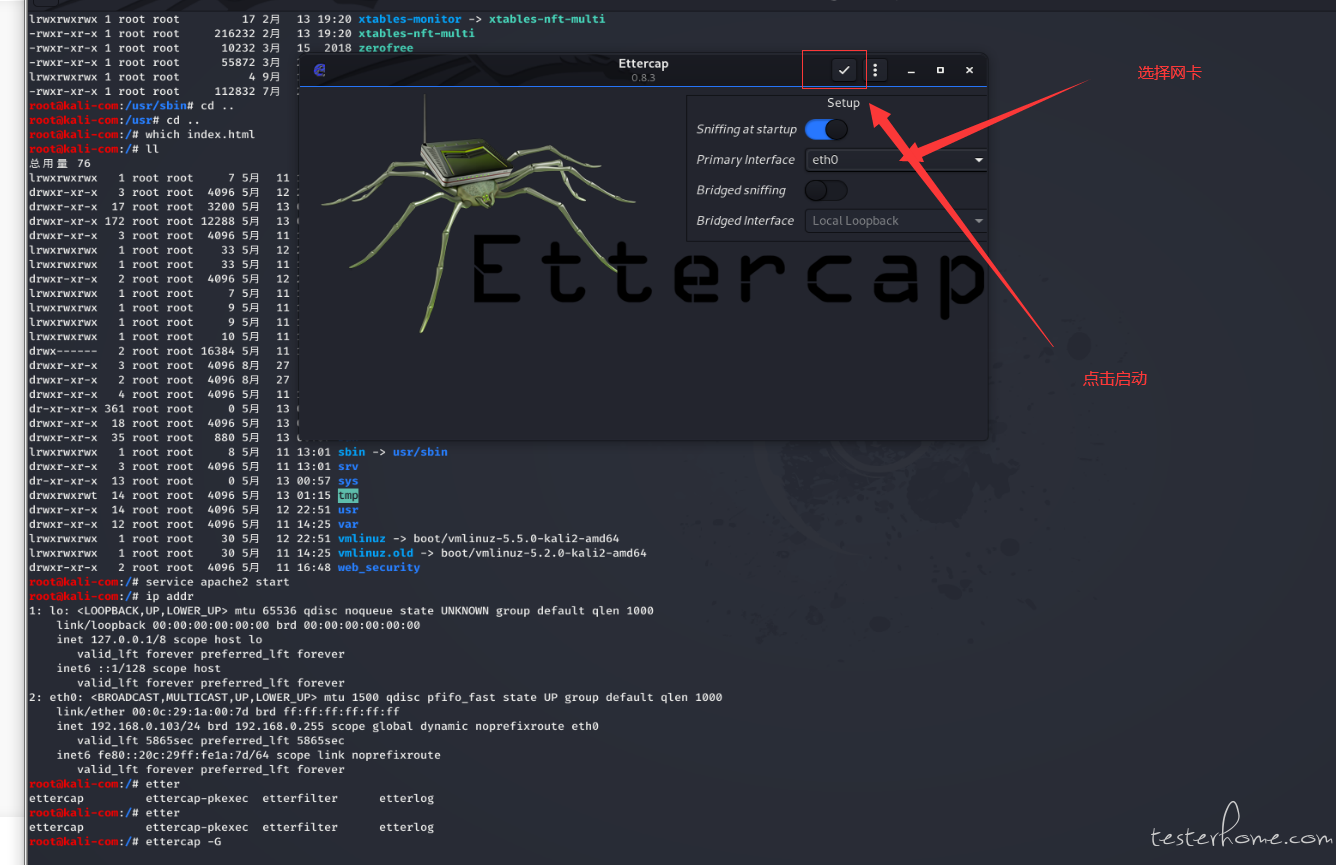Click the '总用量 76' line in terminal
1336x865 pixels.
tap(60, 163)
